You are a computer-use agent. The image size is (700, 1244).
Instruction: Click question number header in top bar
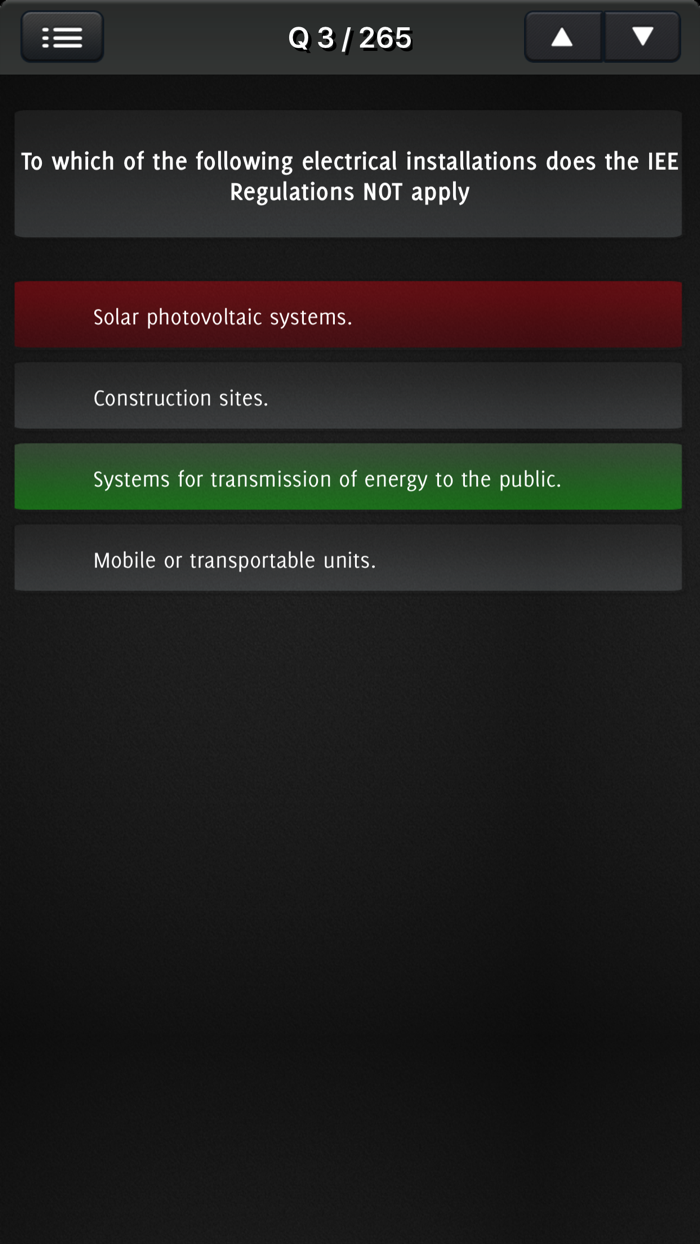tap(350, 38)
